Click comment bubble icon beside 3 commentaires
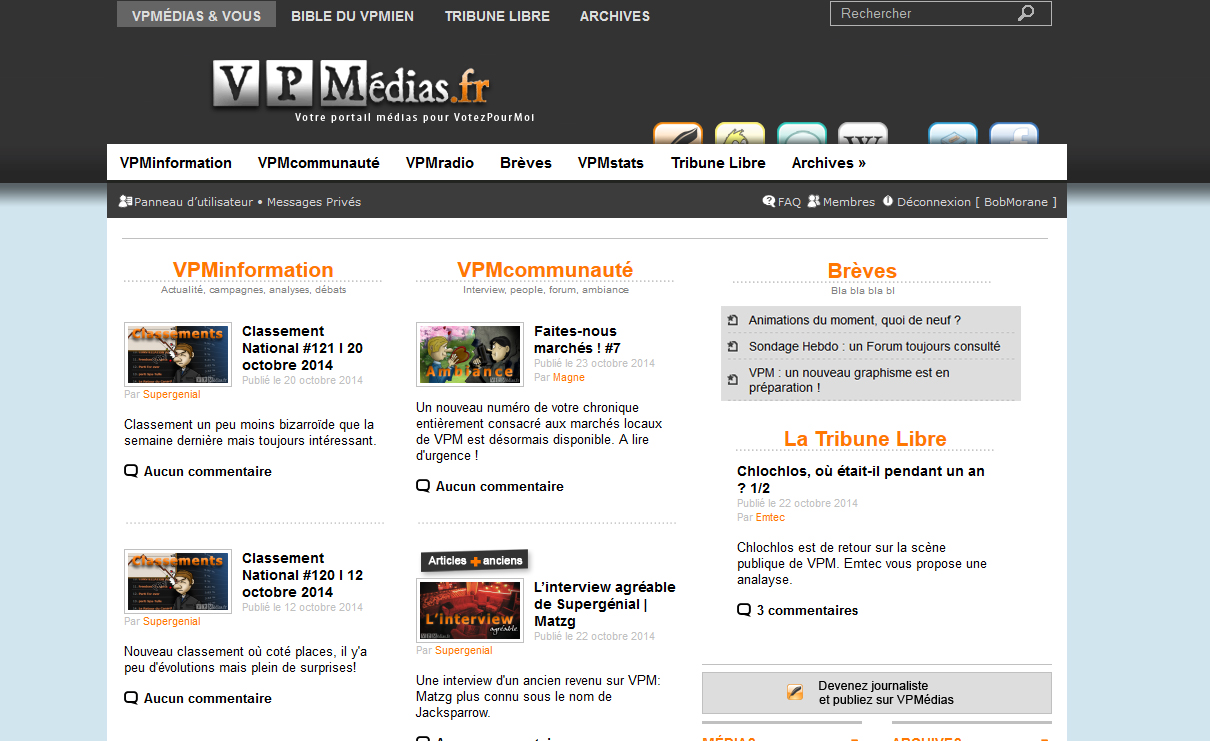This screenshot has height=741, width=1210. coord(744,610)
